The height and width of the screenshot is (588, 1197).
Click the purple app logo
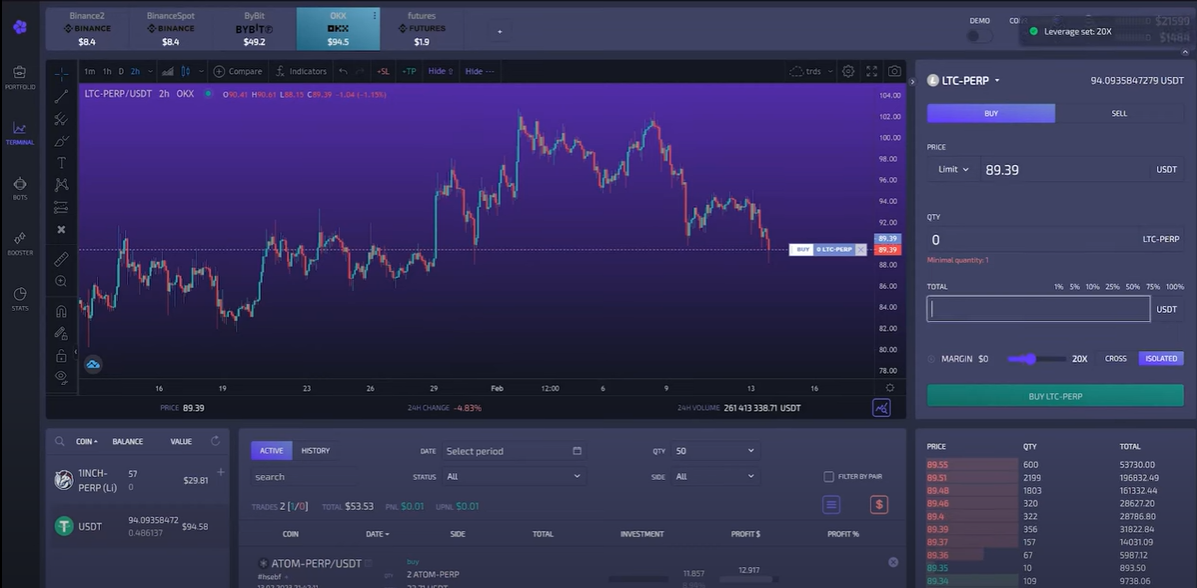20,27
